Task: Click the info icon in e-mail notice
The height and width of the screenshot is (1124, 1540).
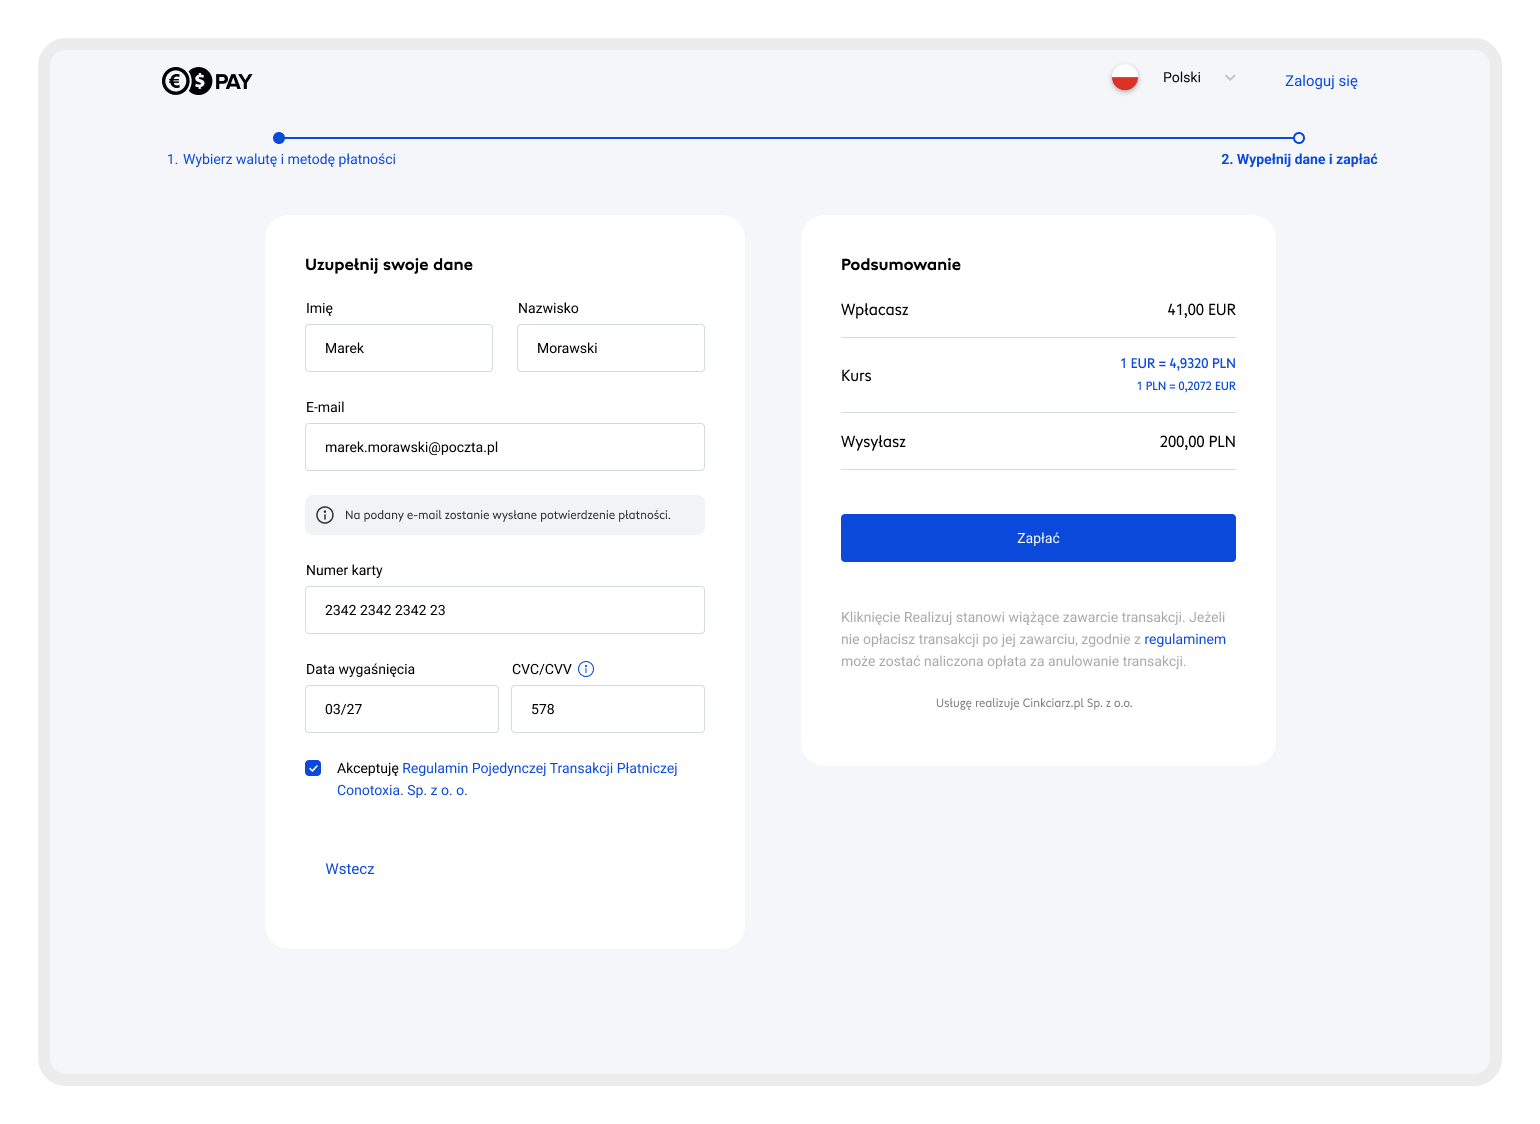Action: point(325,515)
